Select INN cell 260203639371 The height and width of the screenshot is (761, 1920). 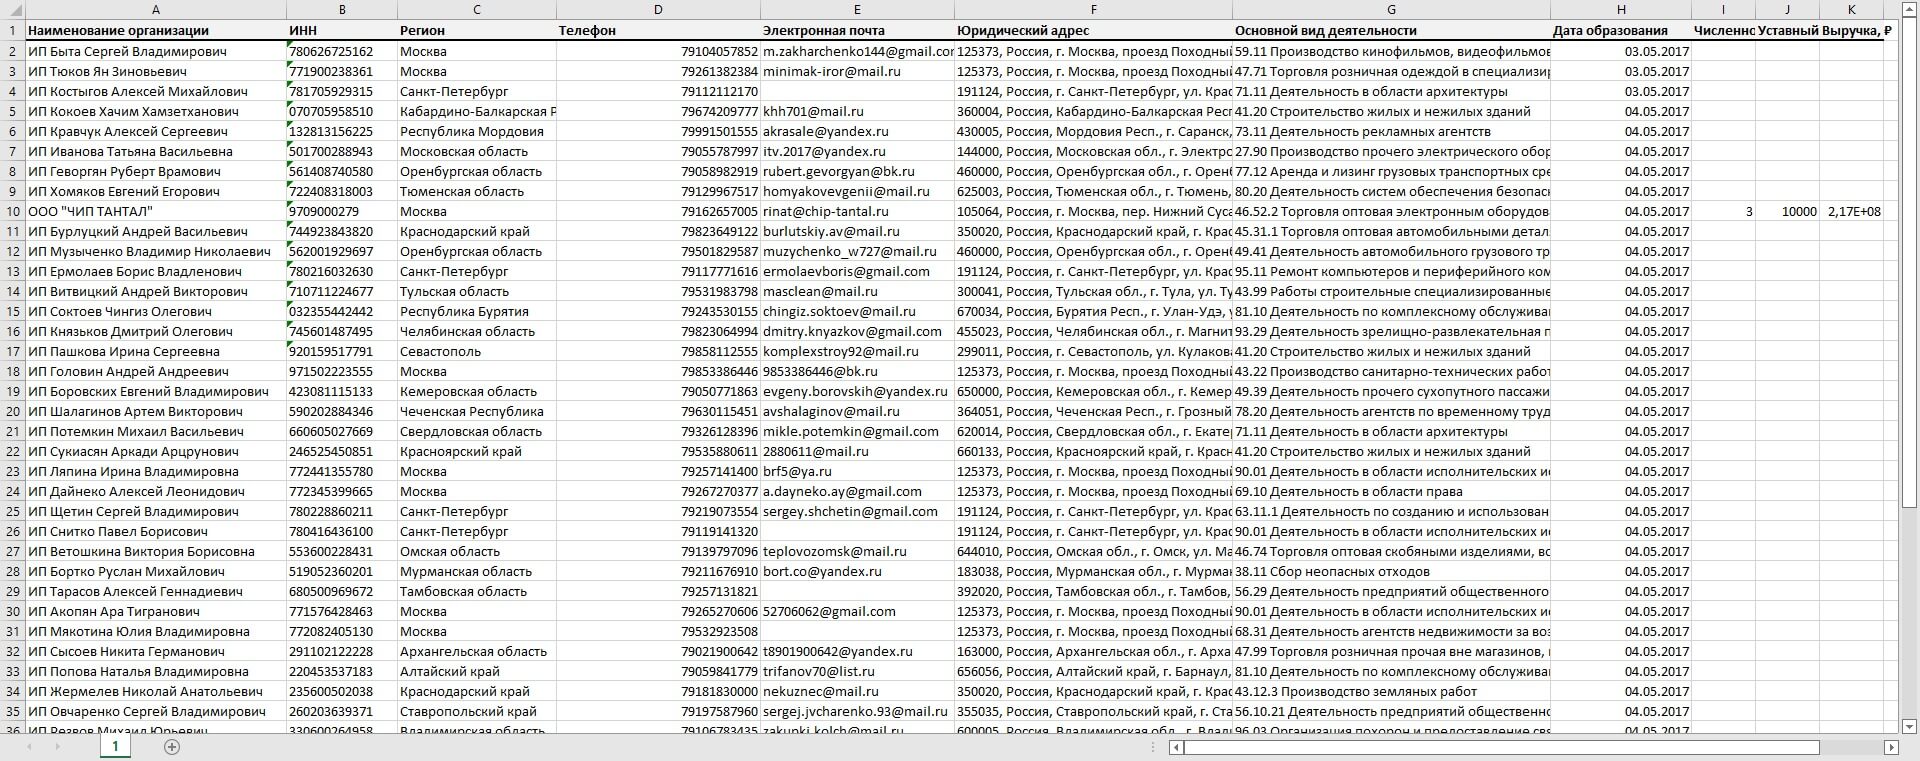pyautogui.click(x=342, y=711)
